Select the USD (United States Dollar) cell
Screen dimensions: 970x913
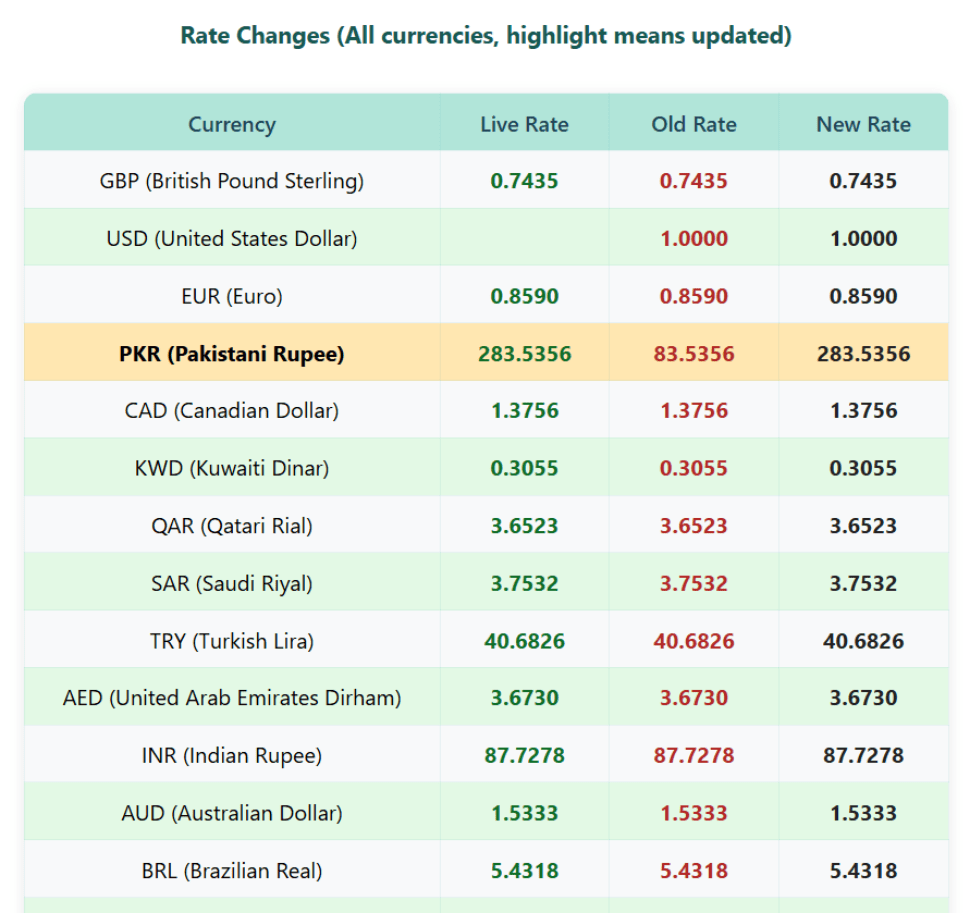point(231,239)
